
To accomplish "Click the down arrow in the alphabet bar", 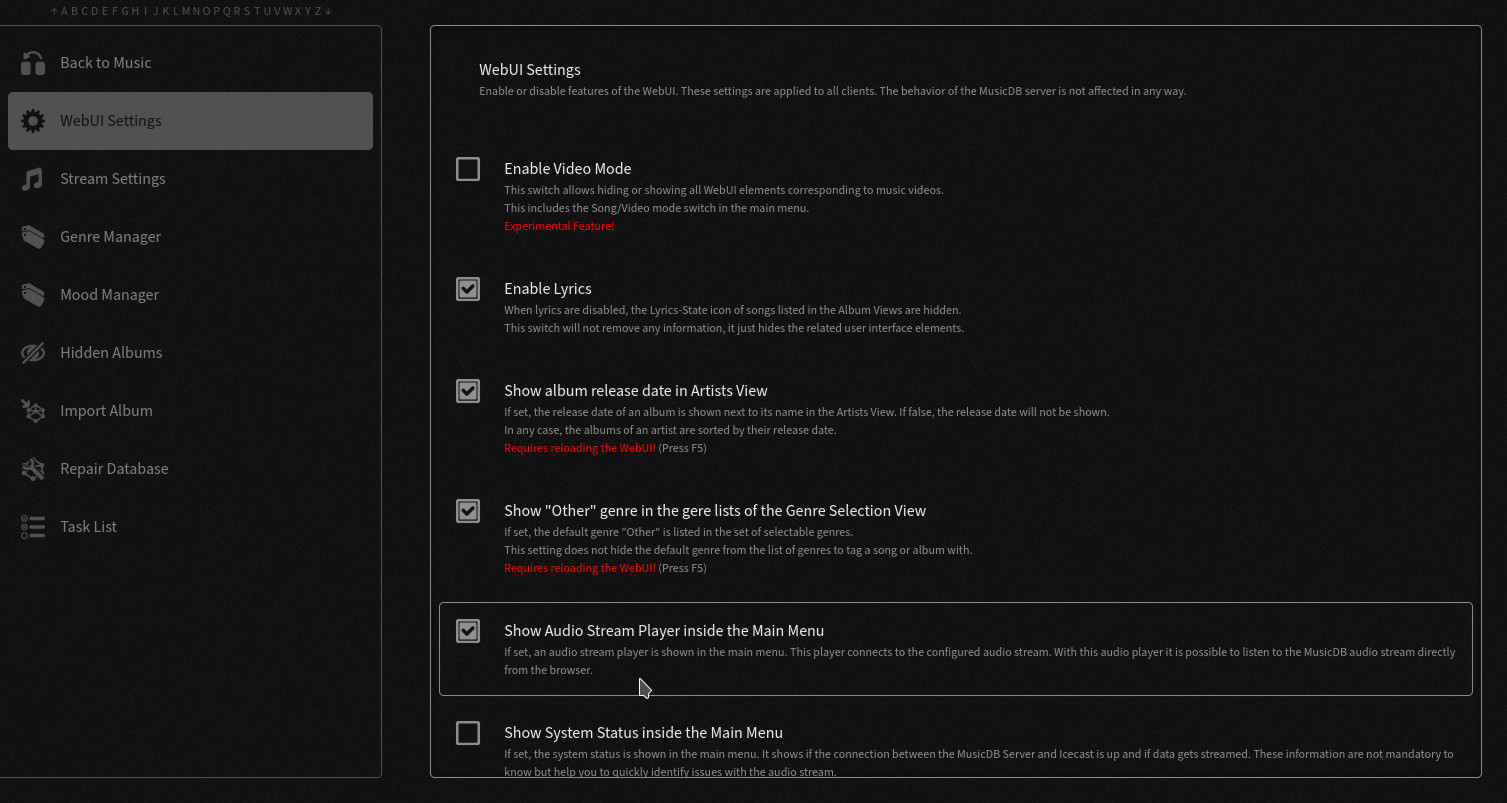I will click(328, 11).
